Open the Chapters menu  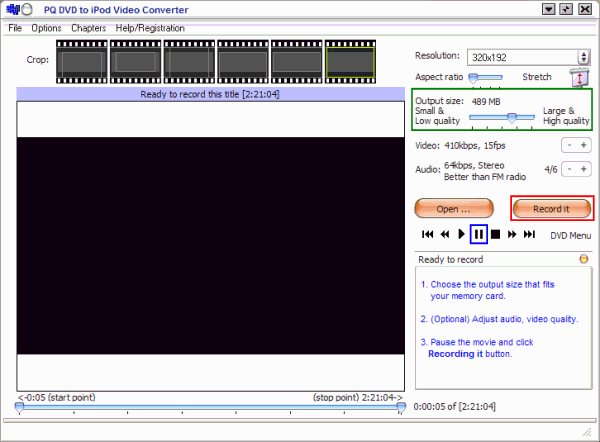pos(88,28)
